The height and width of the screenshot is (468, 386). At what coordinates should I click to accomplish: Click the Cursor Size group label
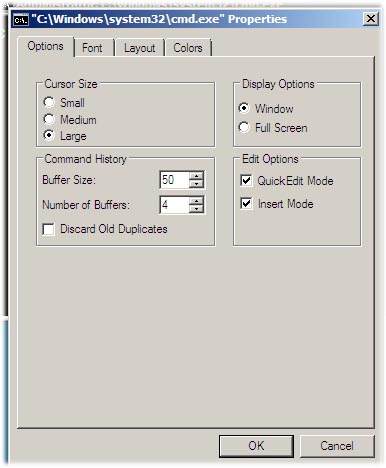(x=71, y=84)
